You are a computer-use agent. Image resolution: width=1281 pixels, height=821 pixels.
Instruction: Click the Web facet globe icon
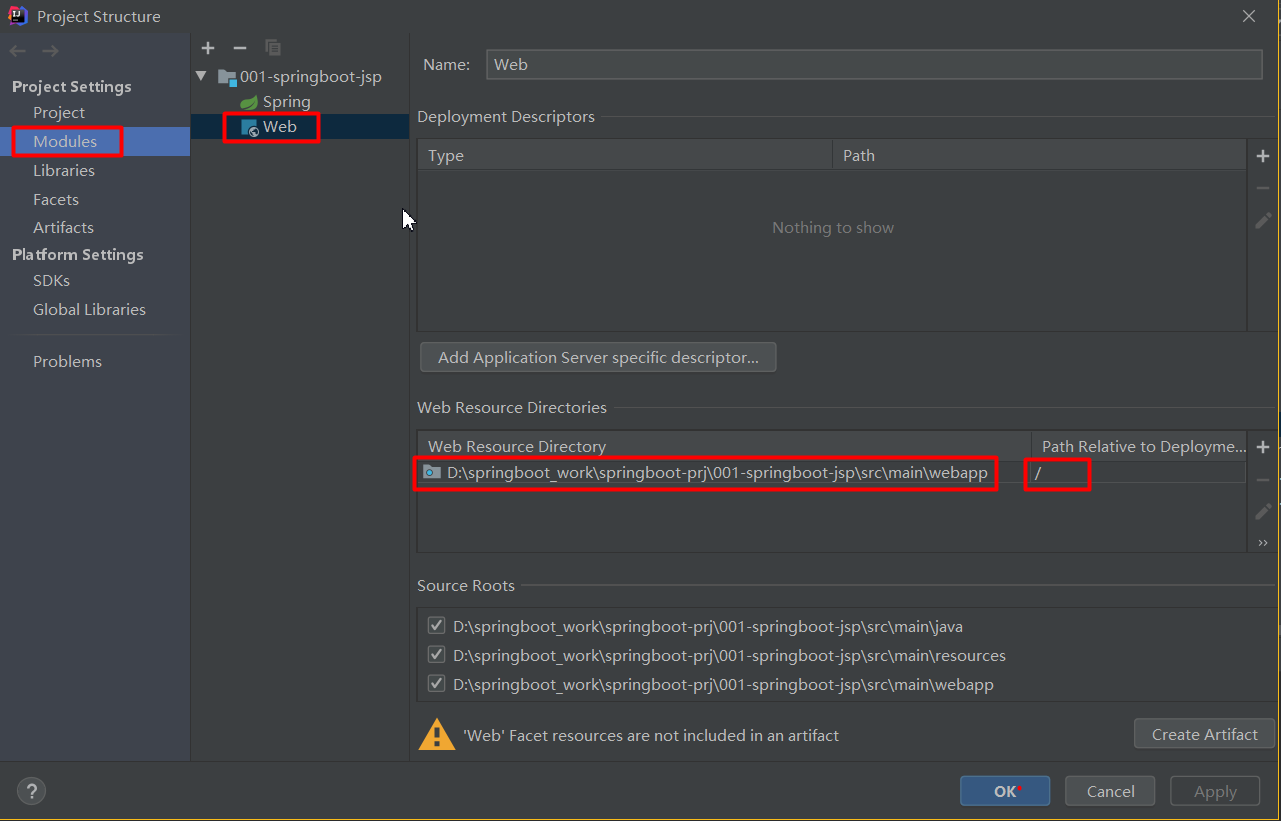[x=250, y=127]
